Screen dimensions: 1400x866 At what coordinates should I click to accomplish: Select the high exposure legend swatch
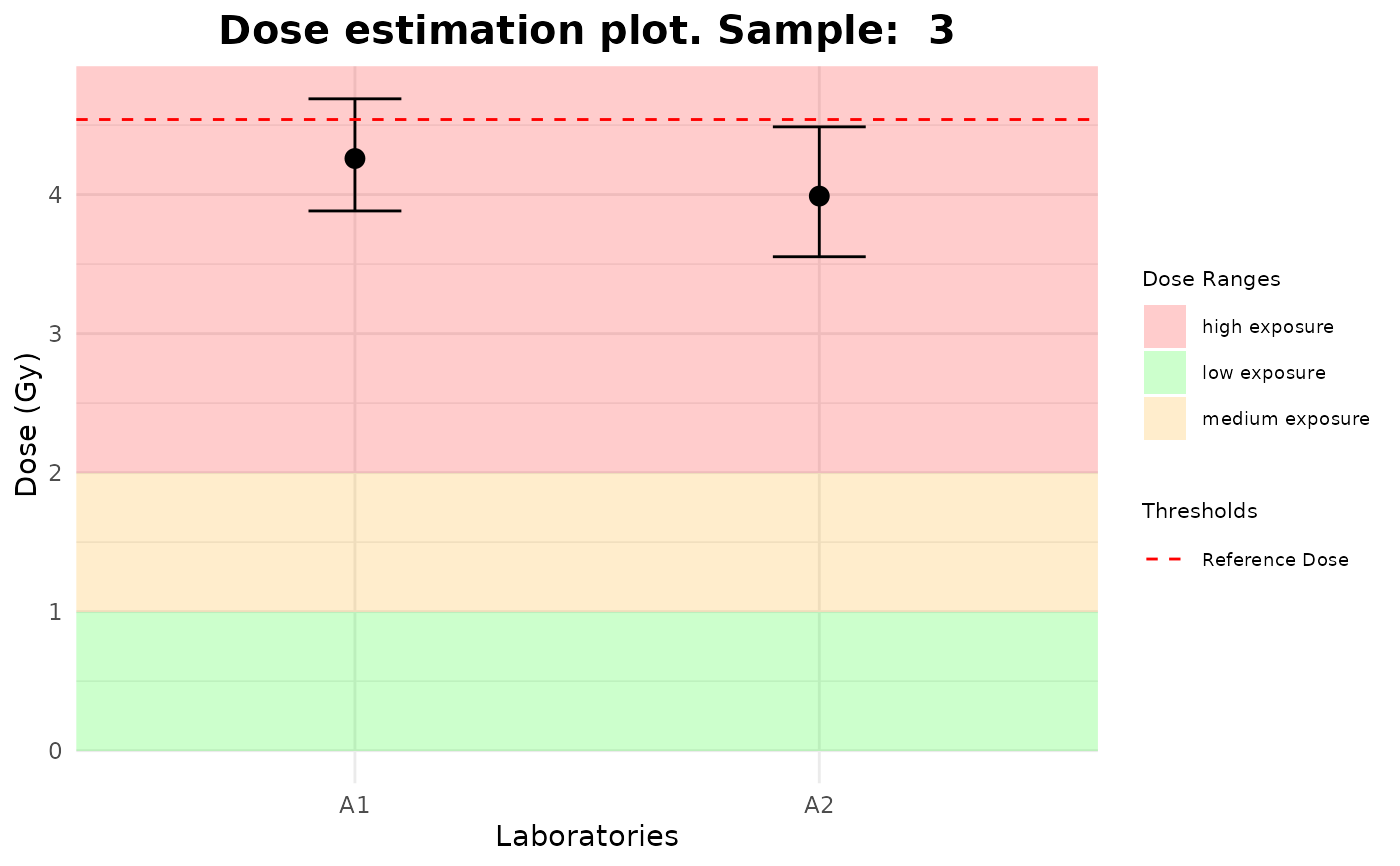point(1165,327)
